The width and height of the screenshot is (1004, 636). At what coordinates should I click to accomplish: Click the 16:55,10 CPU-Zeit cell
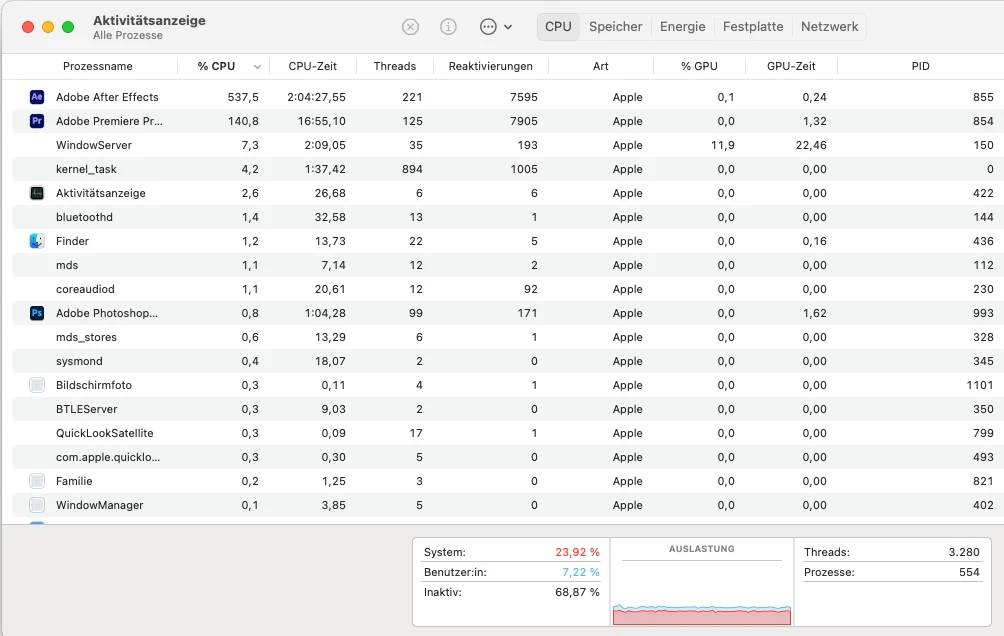tap(321, 121)
